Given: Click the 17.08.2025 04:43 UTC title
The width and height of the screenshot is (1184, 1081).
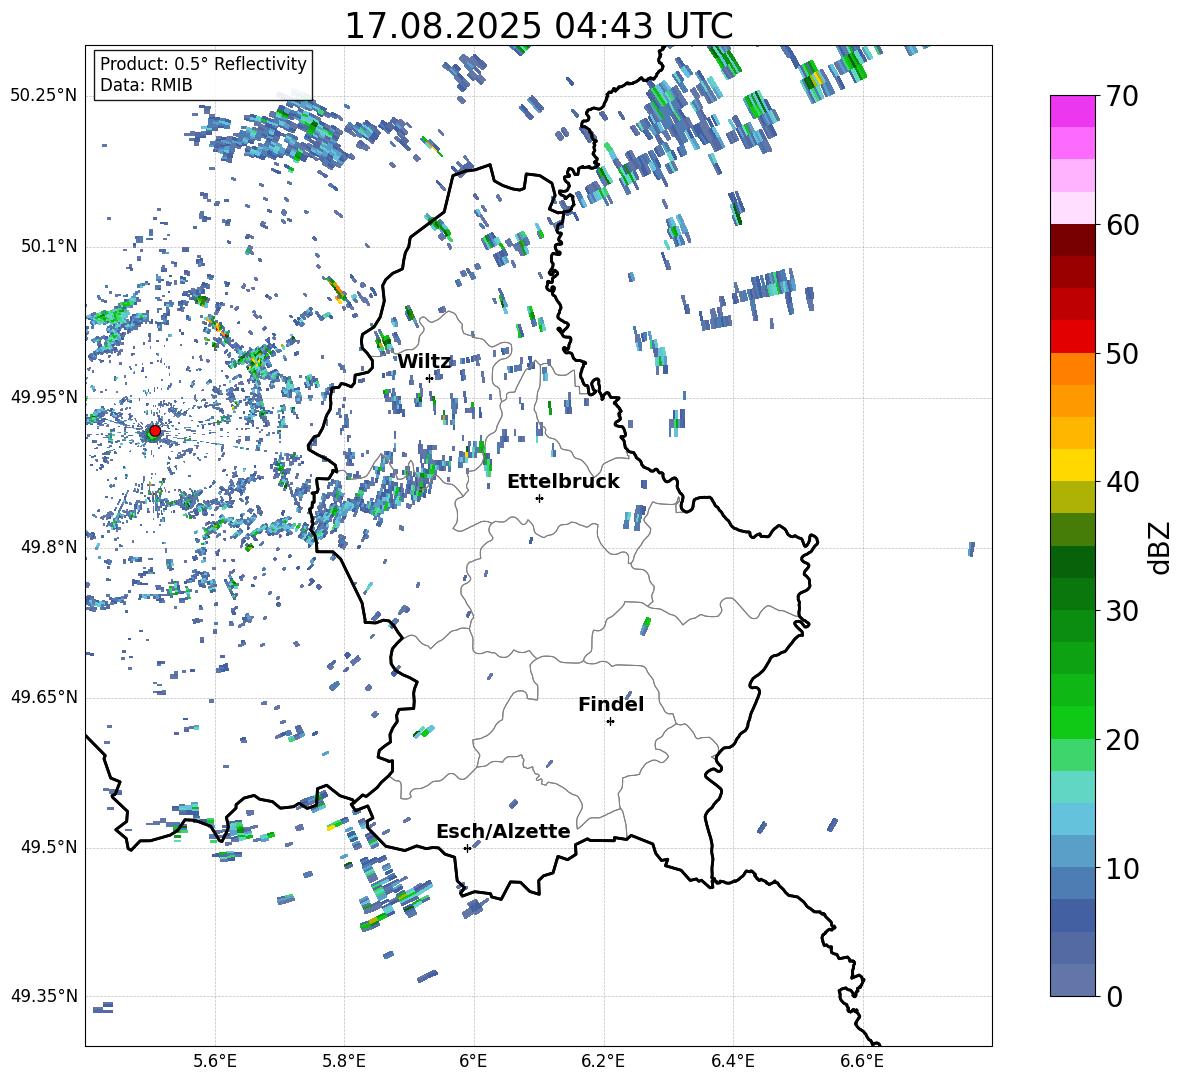Looking at the screenshot, I should click(x=539, y=26).
